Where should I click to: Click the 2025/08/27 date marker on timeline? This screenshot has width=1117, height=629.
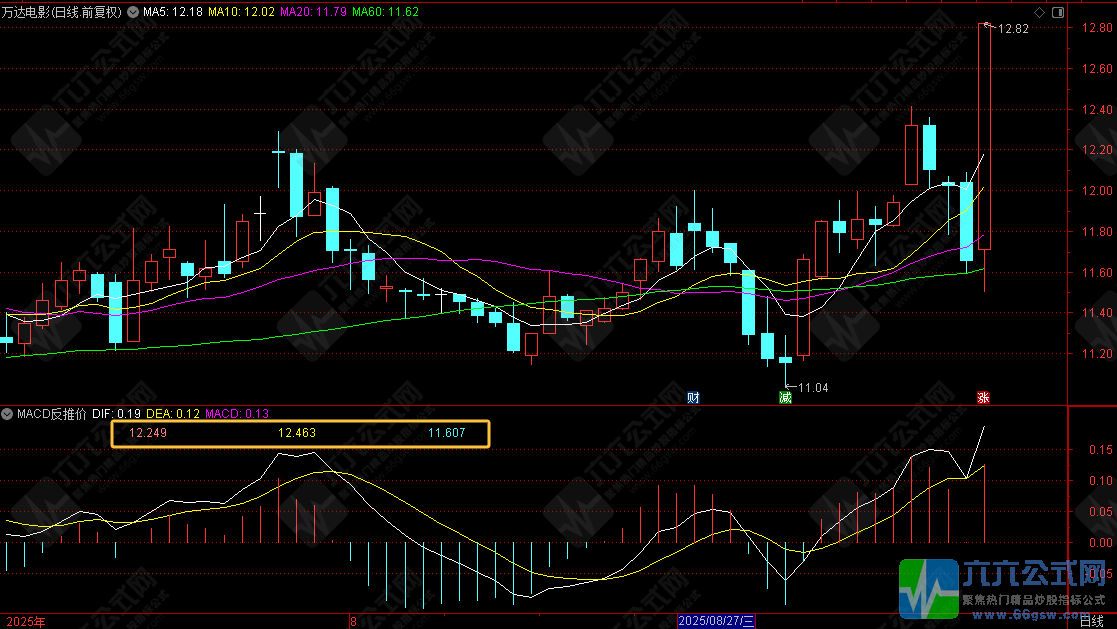[717, 621]
